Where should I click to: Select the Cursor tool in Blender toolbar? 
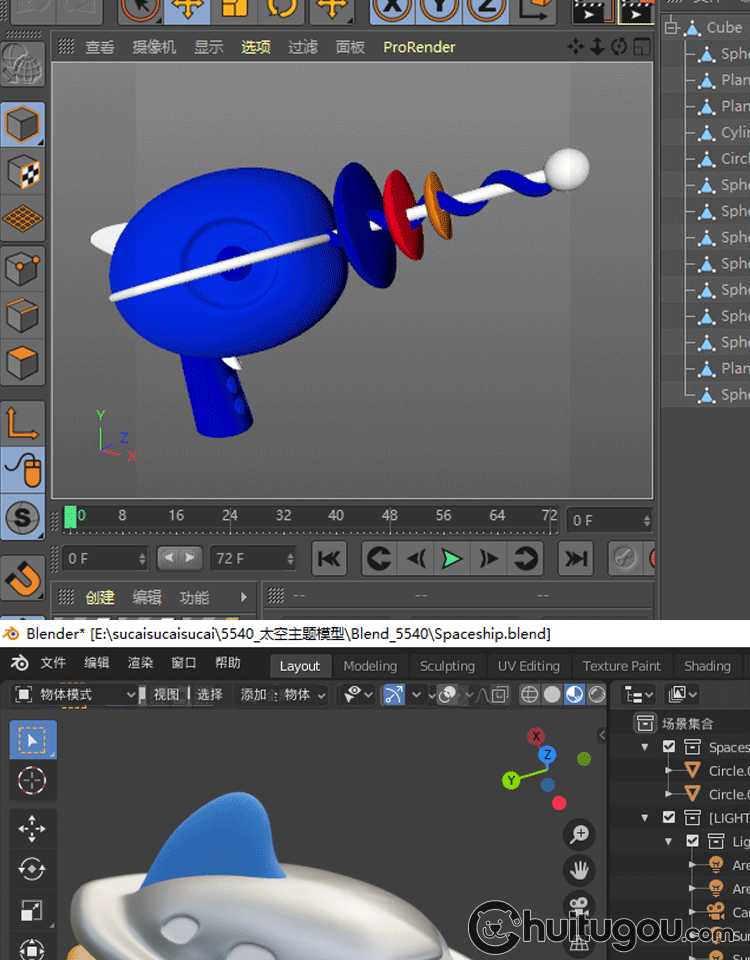pos(32,781)
